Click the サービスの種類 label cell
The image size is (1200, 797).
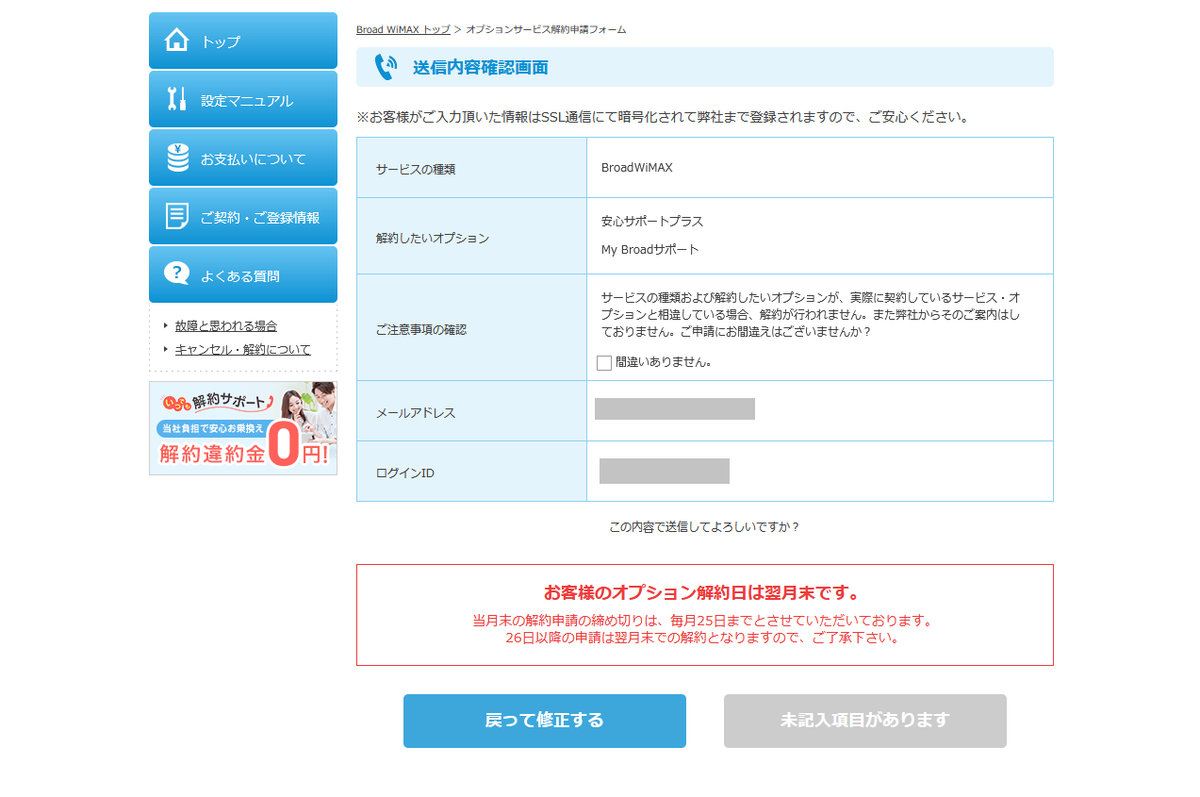(x=472, y=168)
